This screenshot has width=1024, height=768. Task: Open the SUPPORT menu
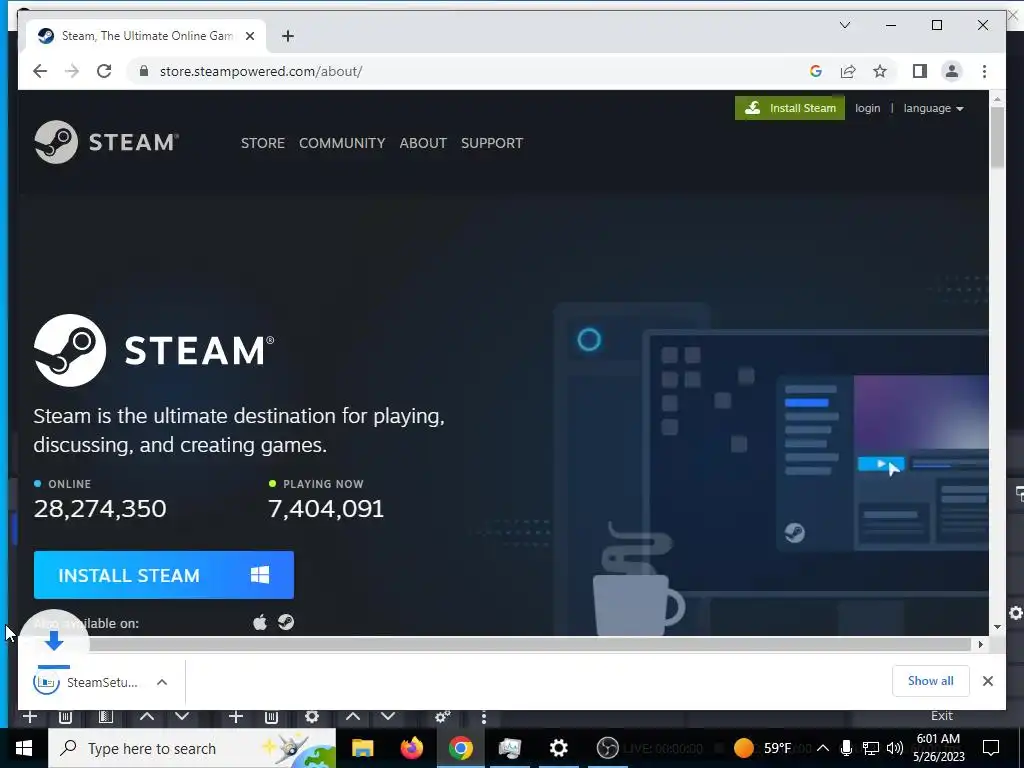click(x=492, y=143)
